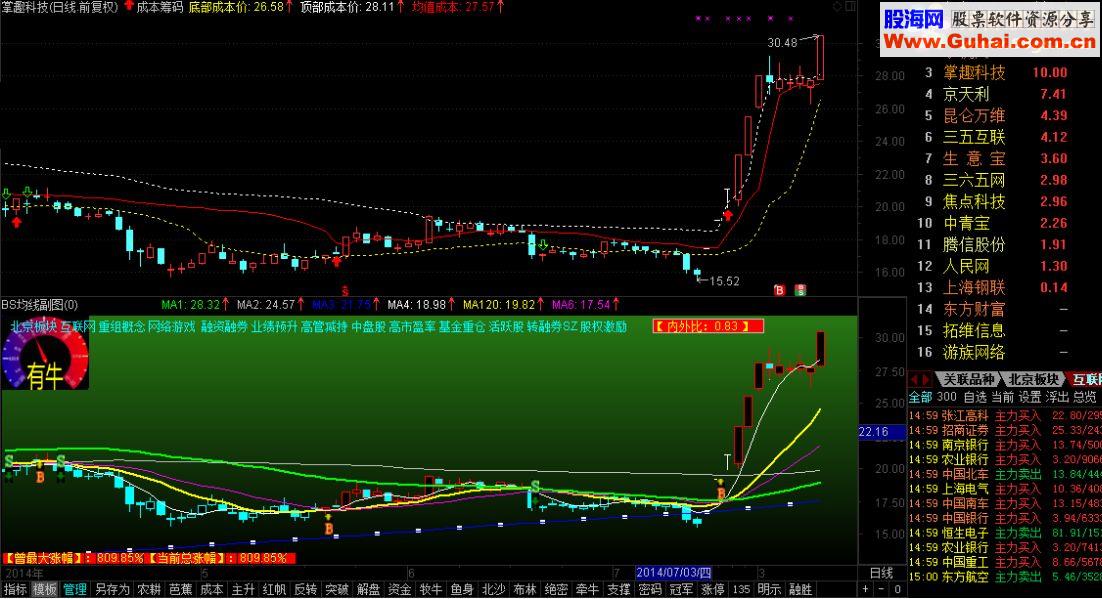This screenshot has height=599, width=1102.
Task: Apply the 突破 template
Action: click(x=337, y=589)
